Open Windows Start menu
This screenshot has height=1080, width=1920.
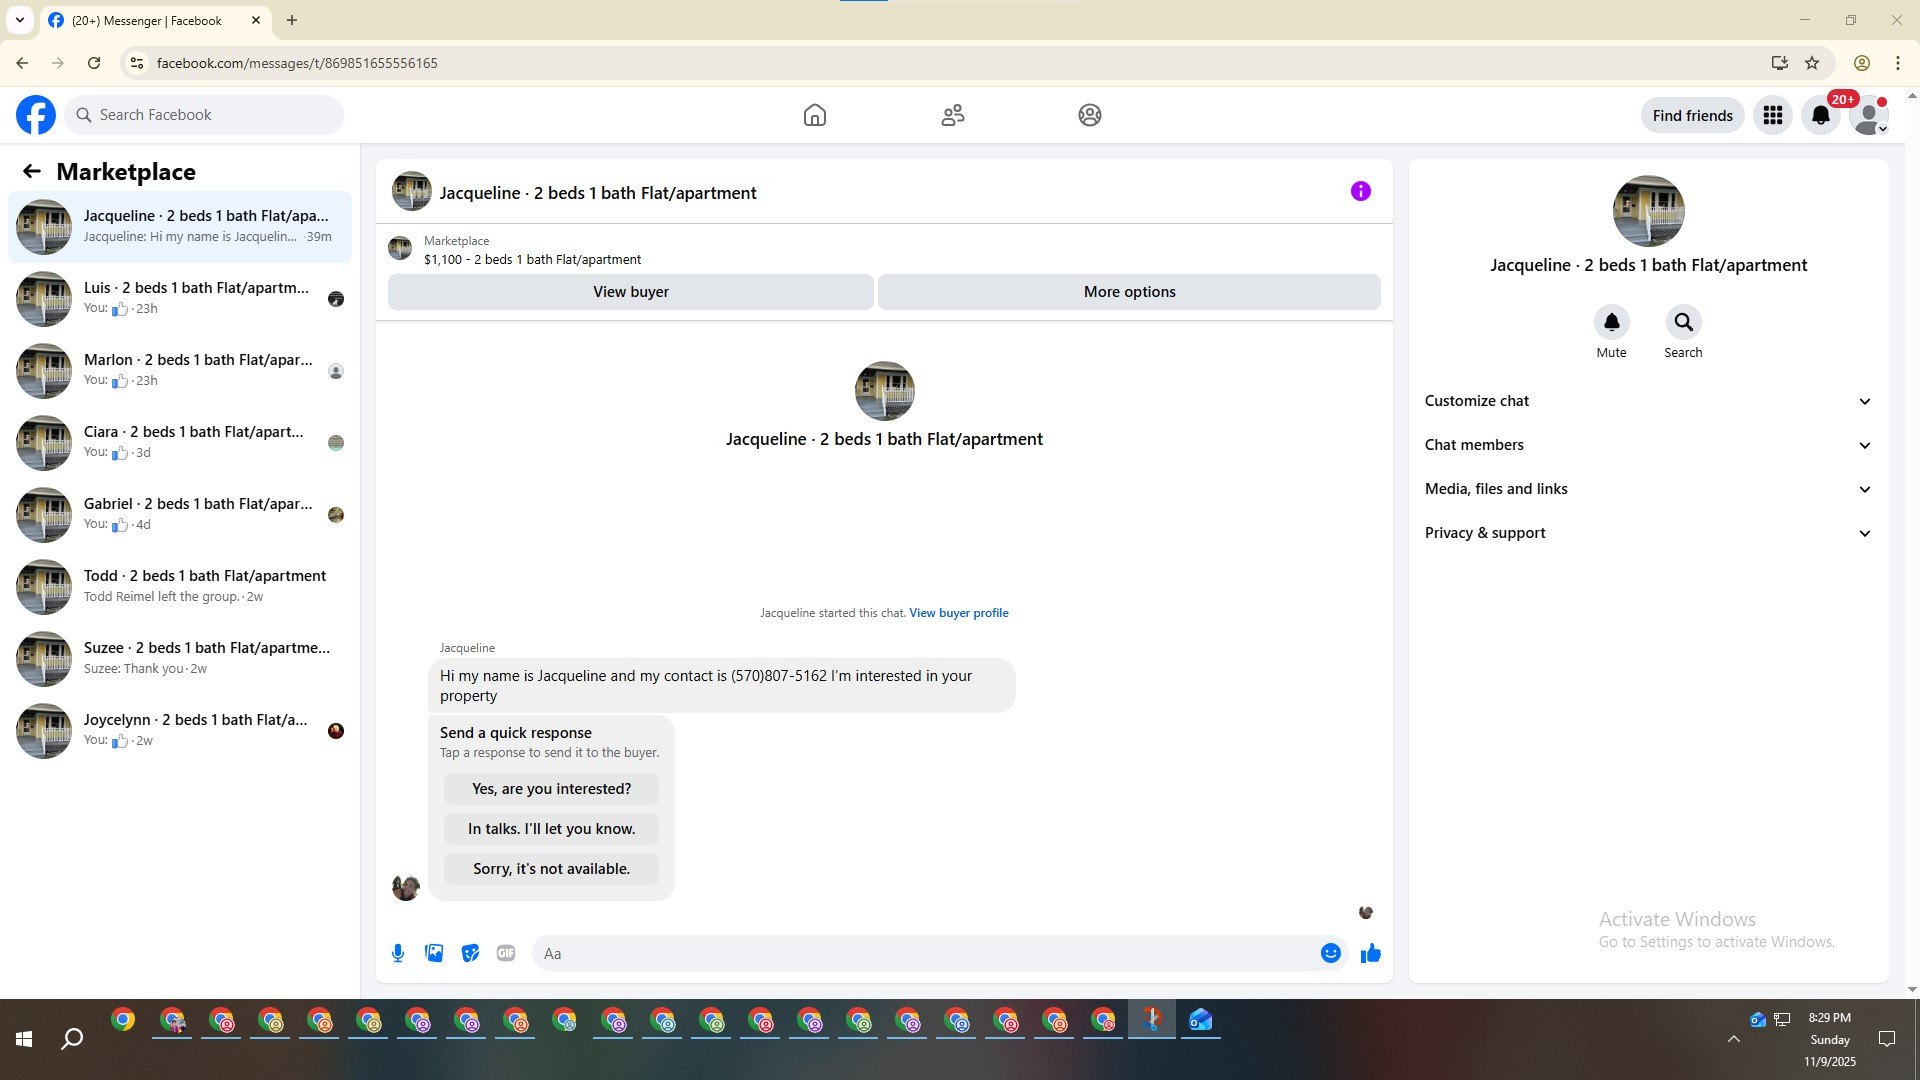[24, 1040]
